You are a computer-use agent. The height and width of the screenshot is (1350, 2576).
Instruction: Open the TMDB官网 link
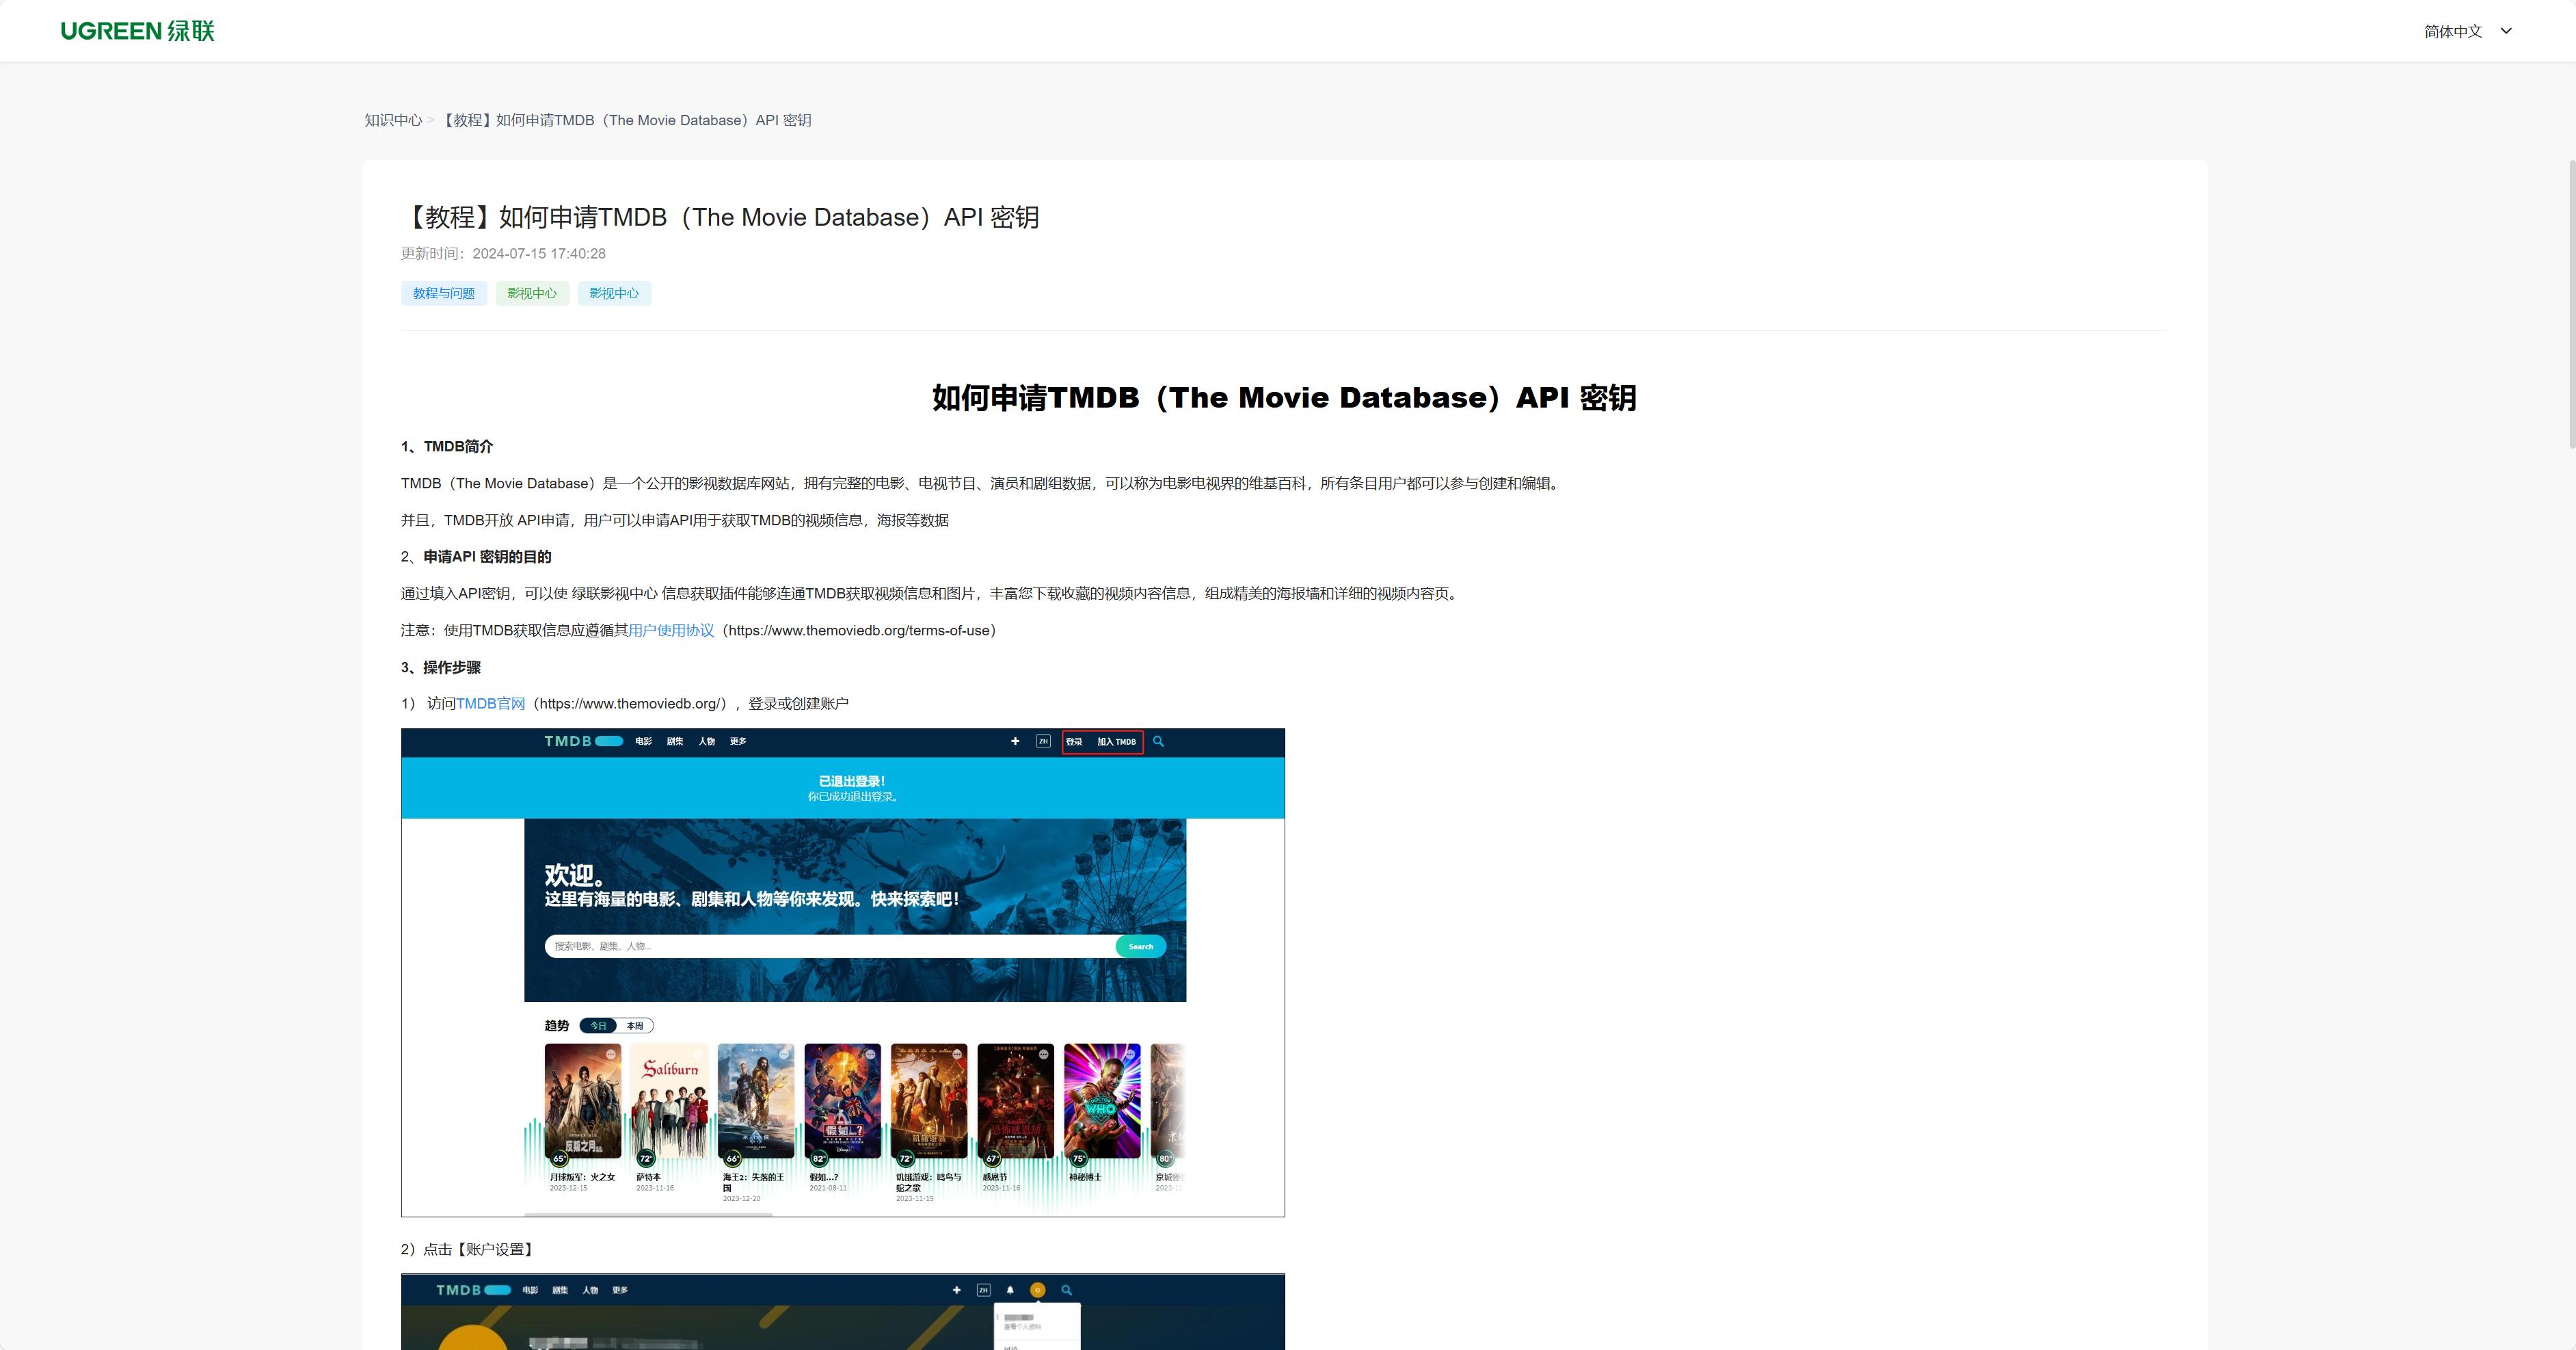[490, 703]
